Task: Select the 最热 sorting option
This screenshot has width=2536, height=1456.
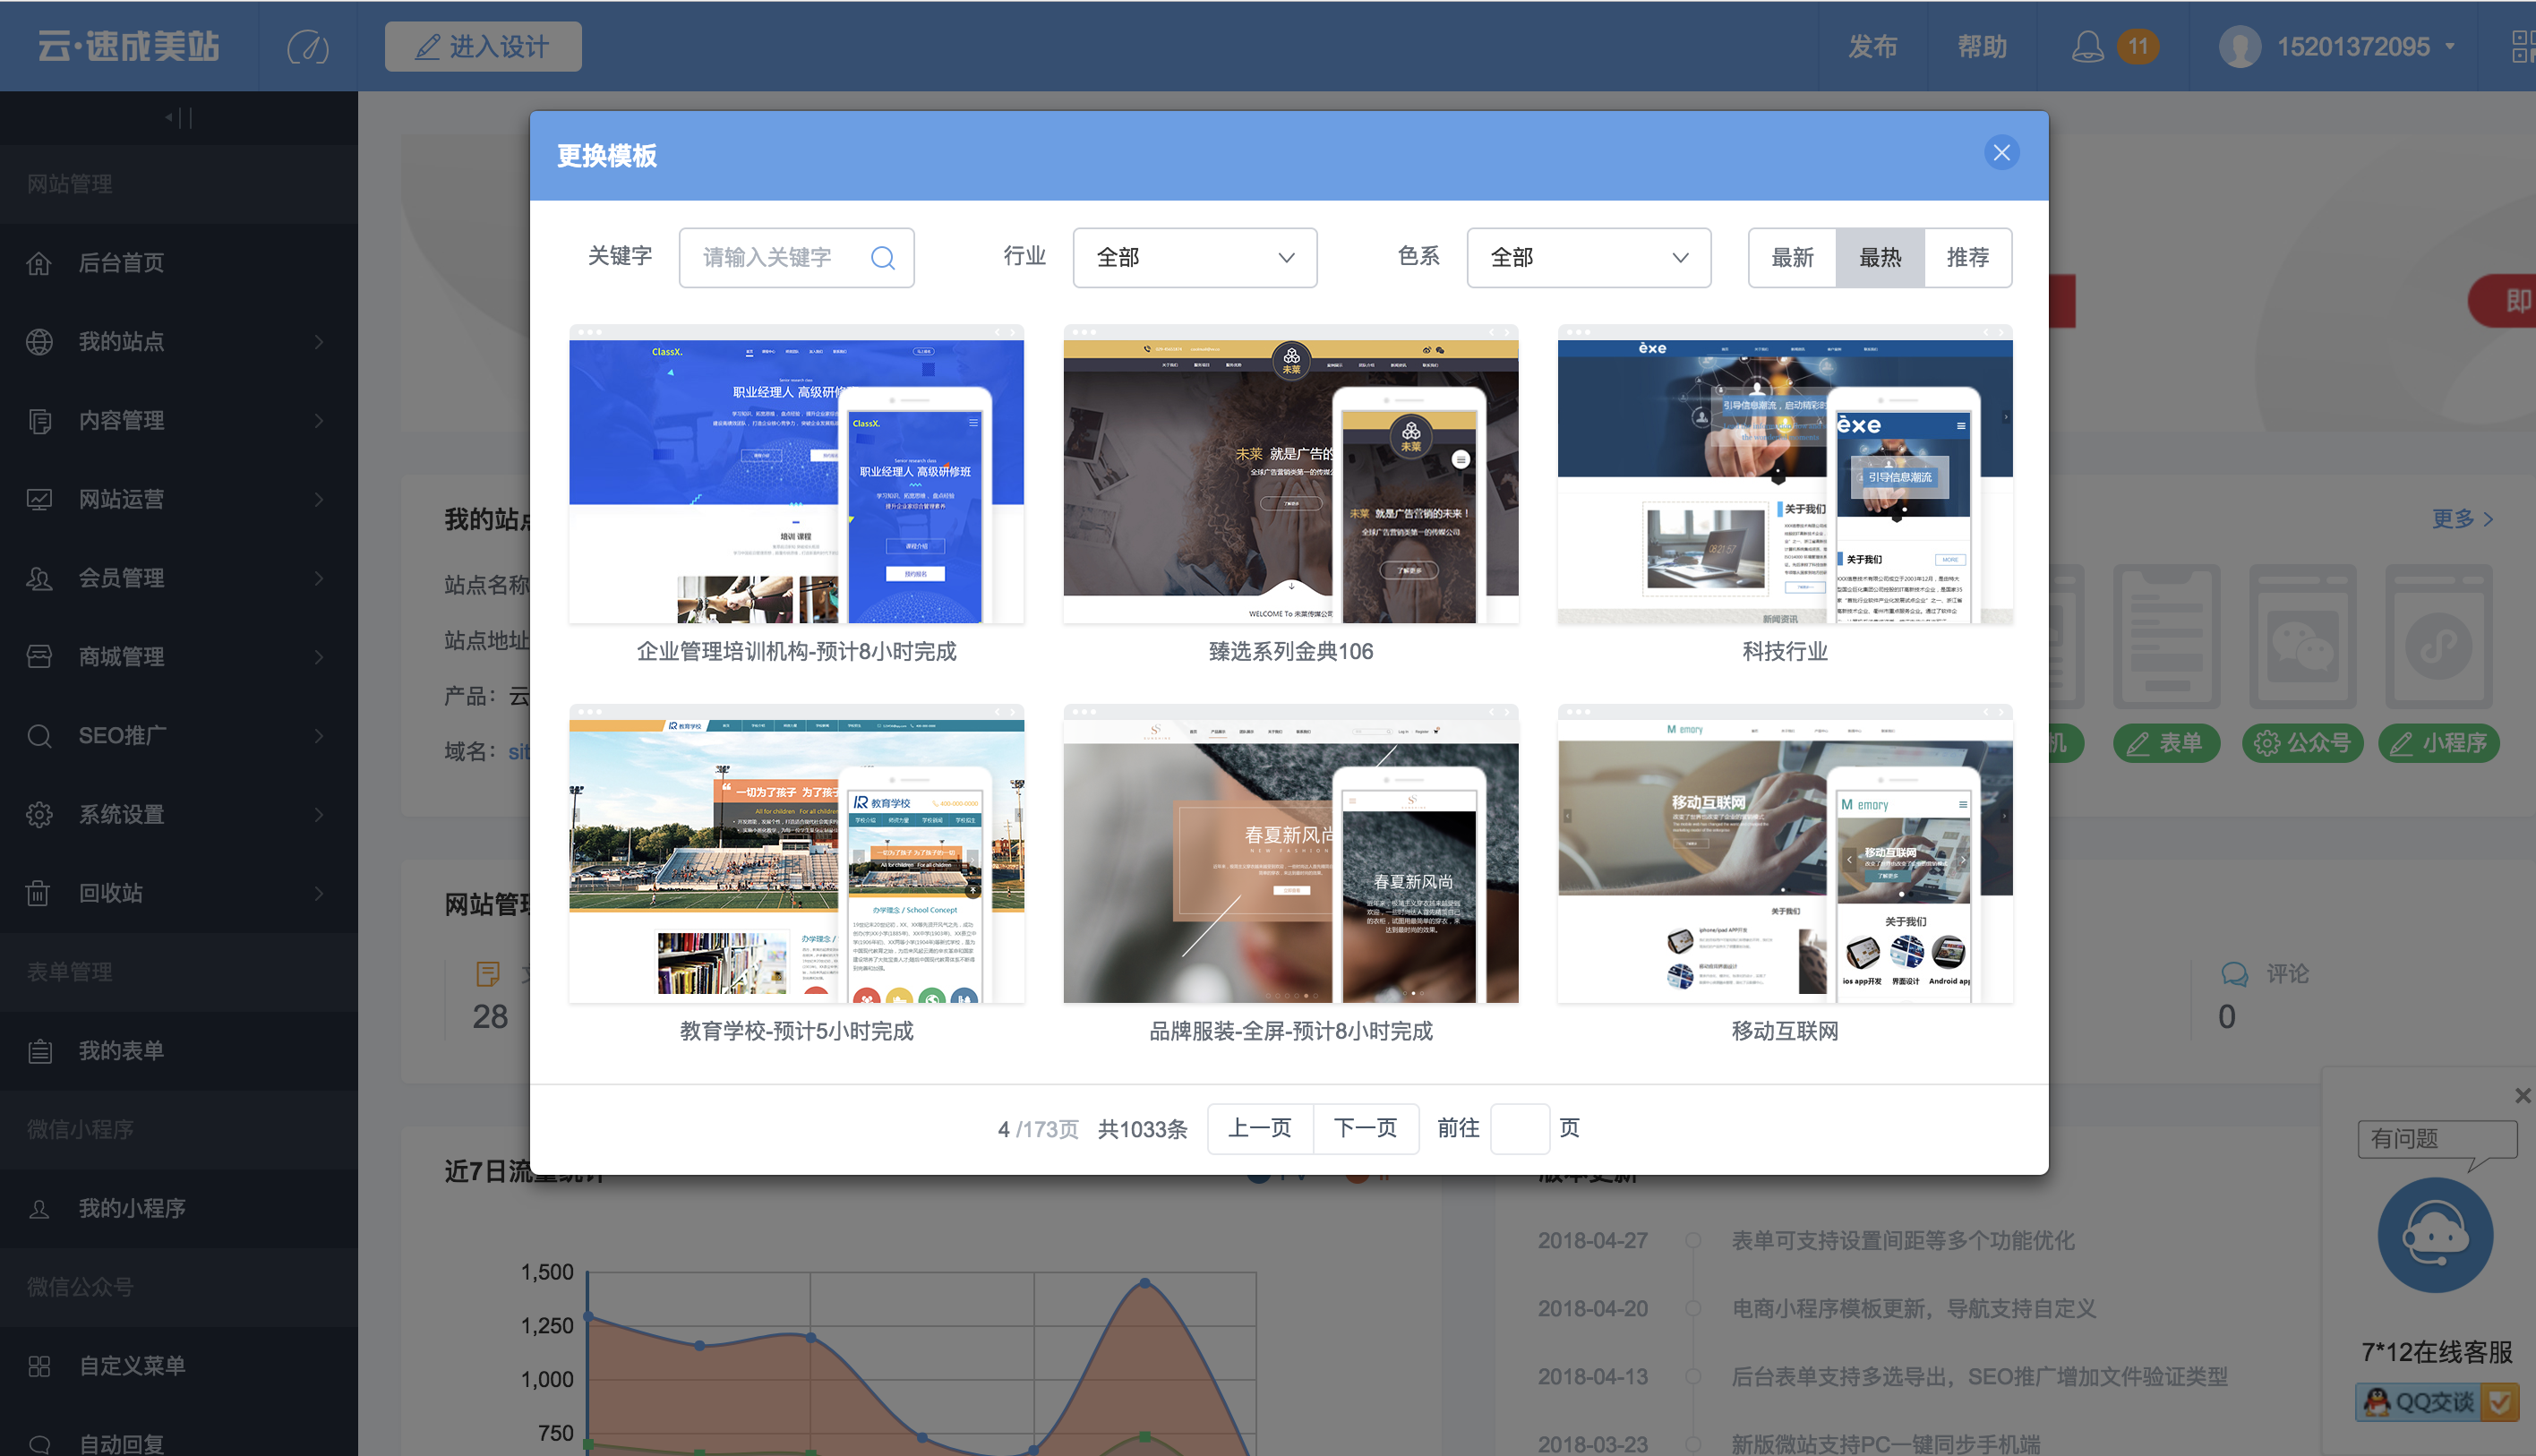Action: (x=1880, y=258)
